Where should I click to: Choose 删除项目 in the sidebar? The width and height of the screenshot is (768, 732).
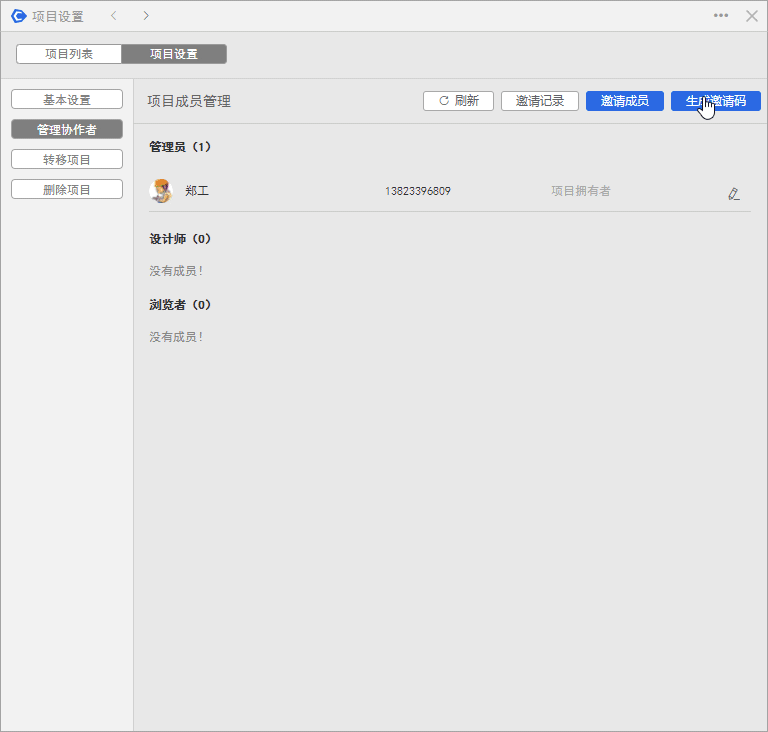click(x=67, y=190)
